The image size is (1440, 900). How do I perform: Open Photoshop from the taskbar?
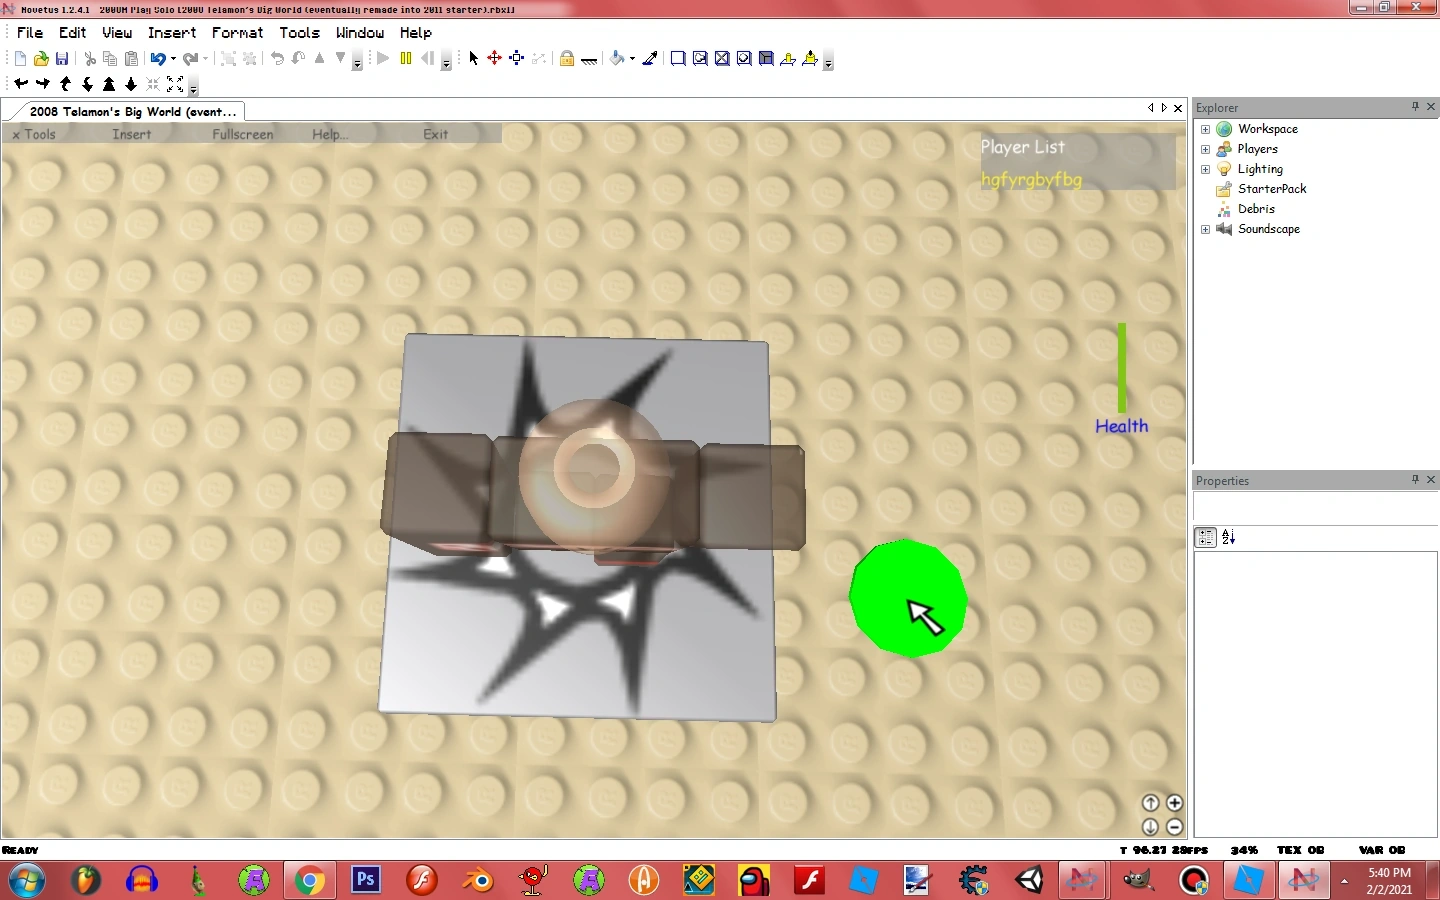[x=366, y=880]
